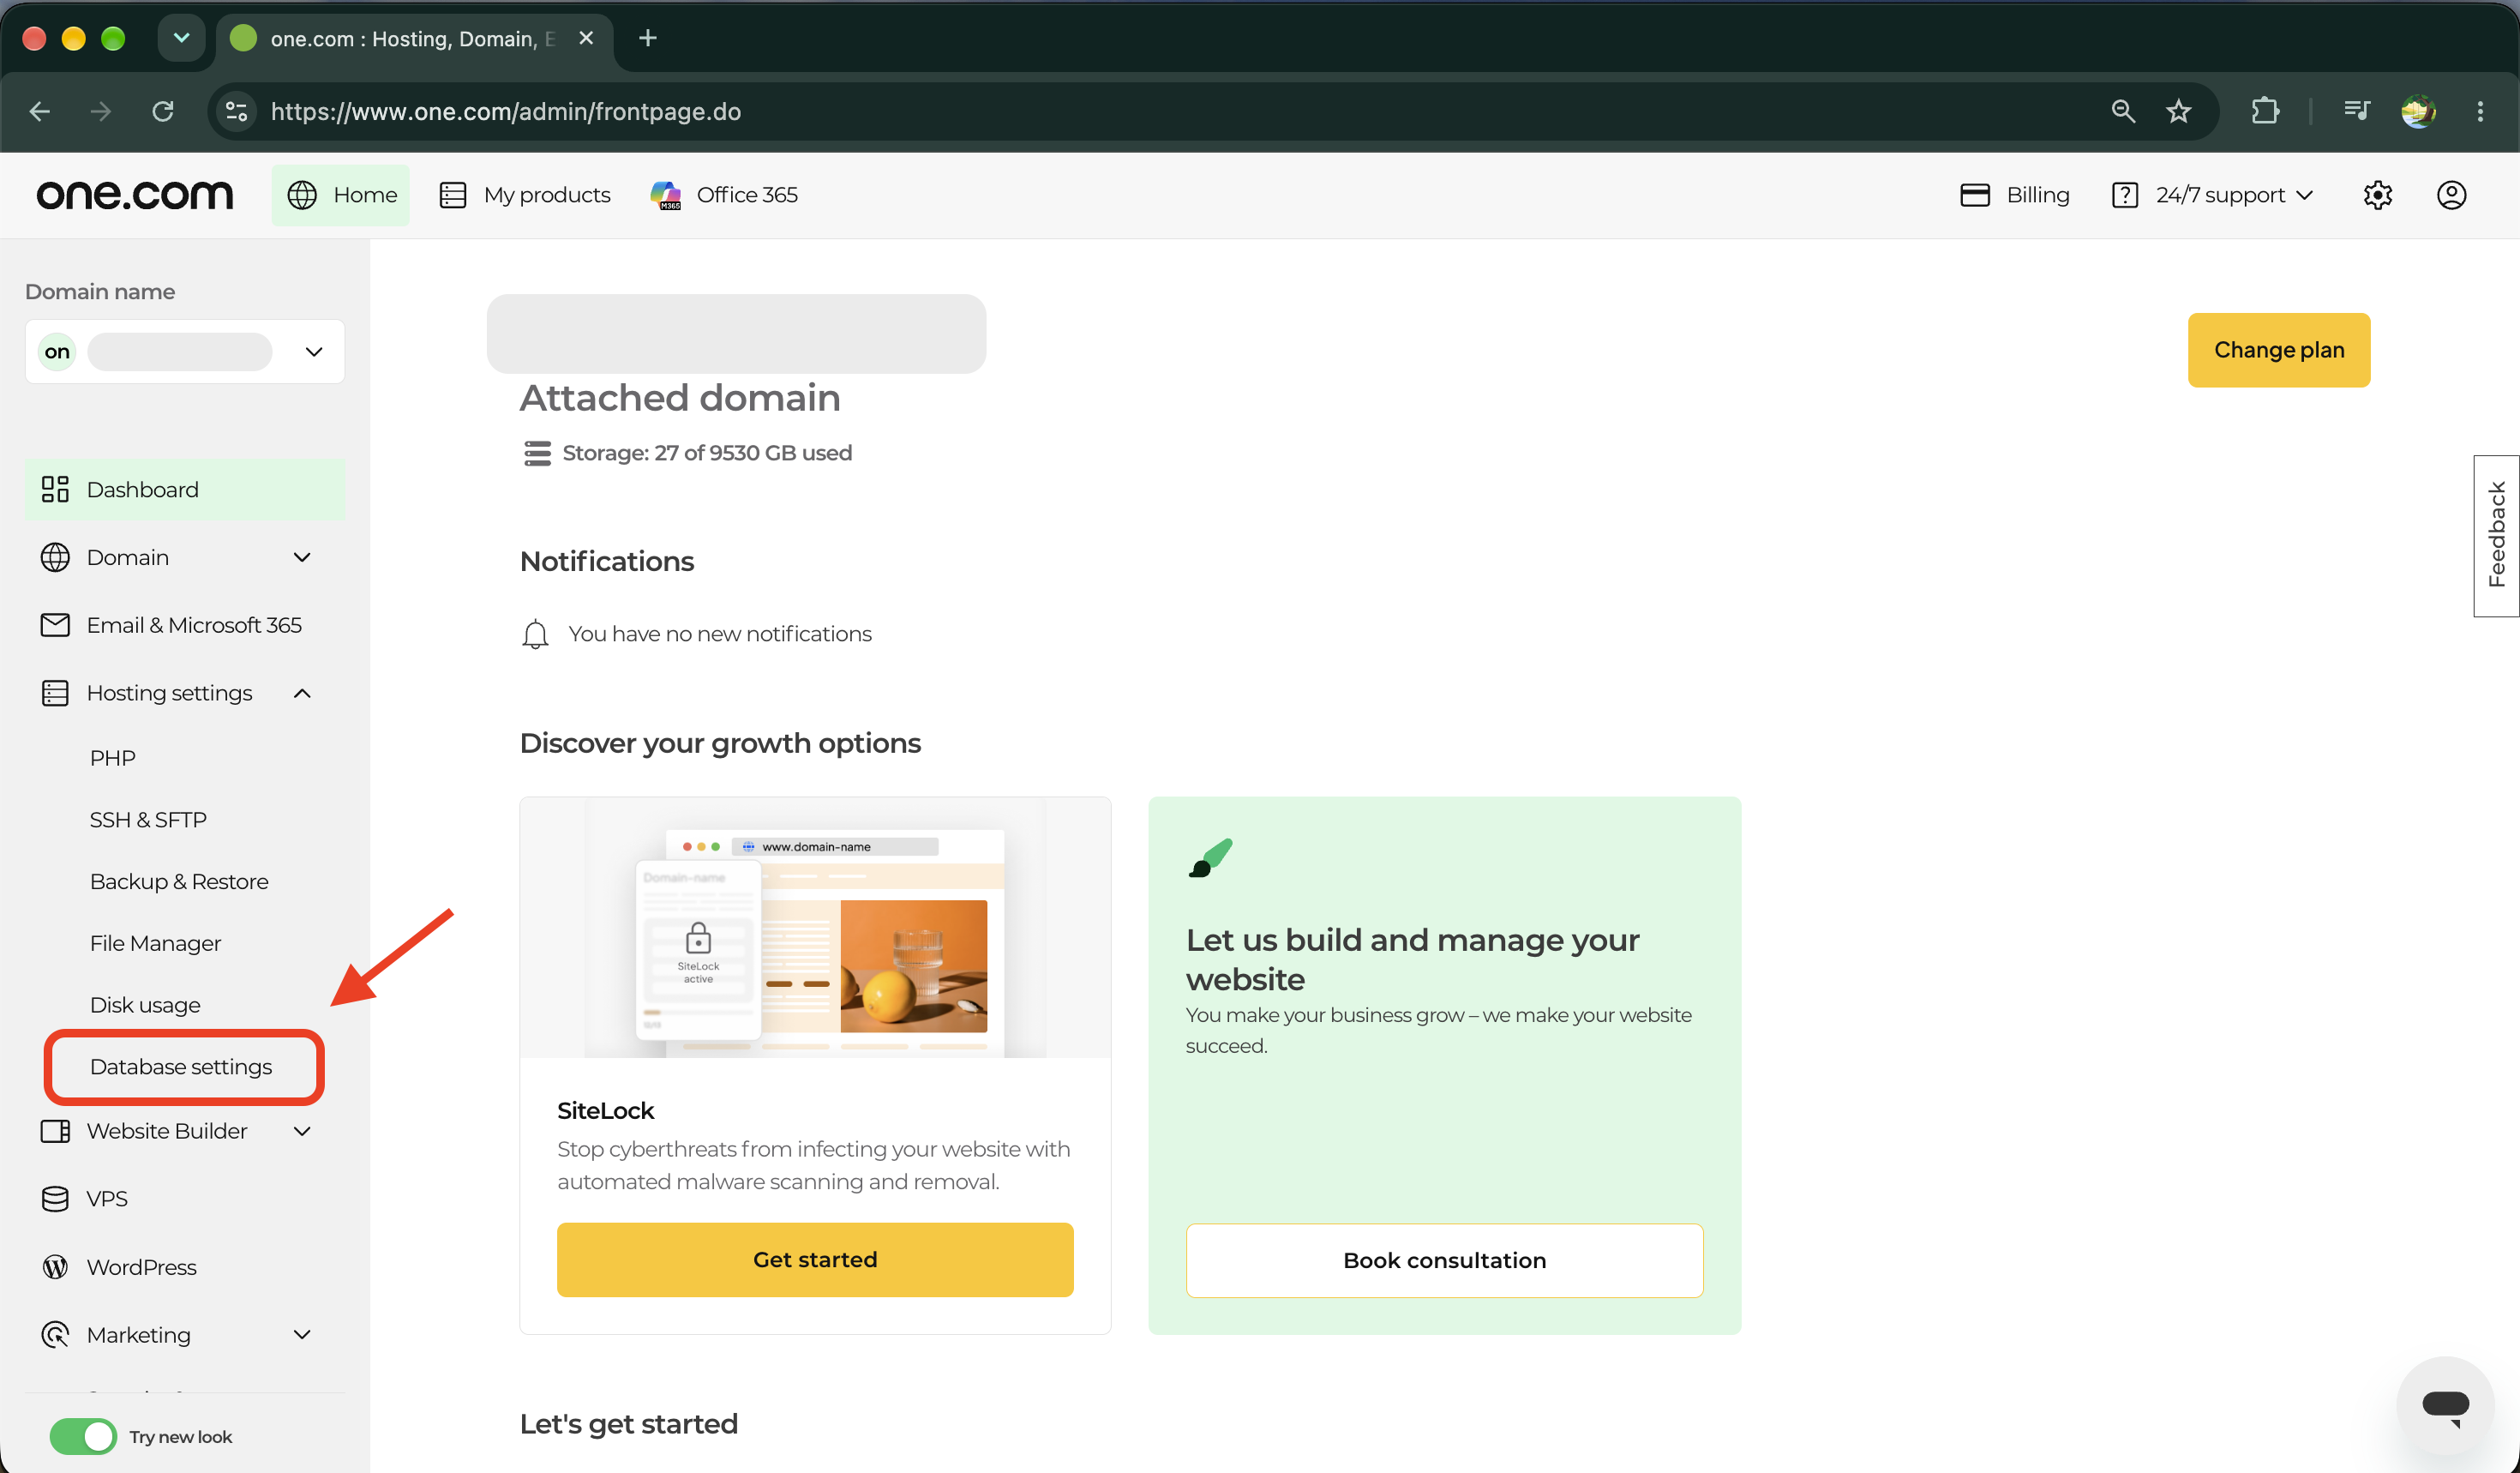Open the Chrome three-dot menu
This screenshot has width=2520, height=1473.
2480,111
